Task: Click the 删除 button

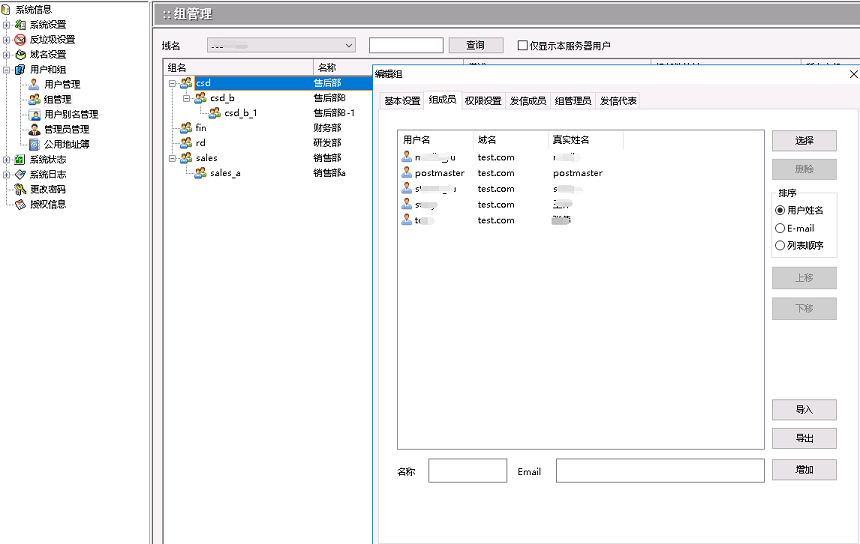Action: [804, 169]
